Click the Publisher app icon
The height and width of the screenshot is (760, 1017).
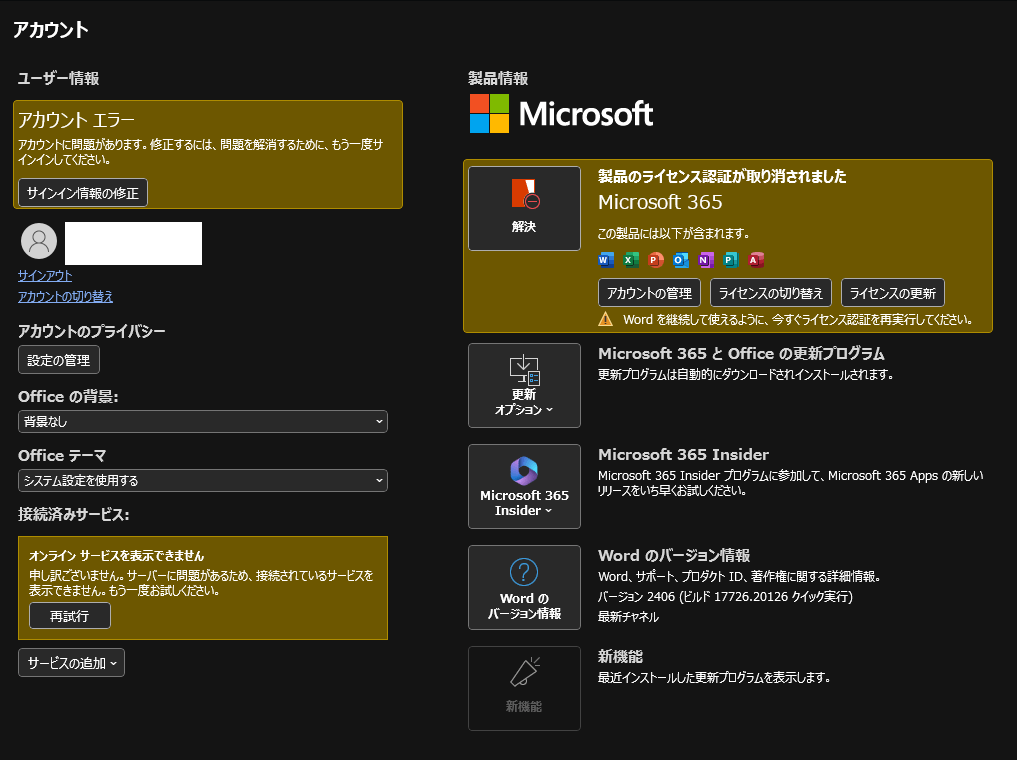[x=731, y=260]
